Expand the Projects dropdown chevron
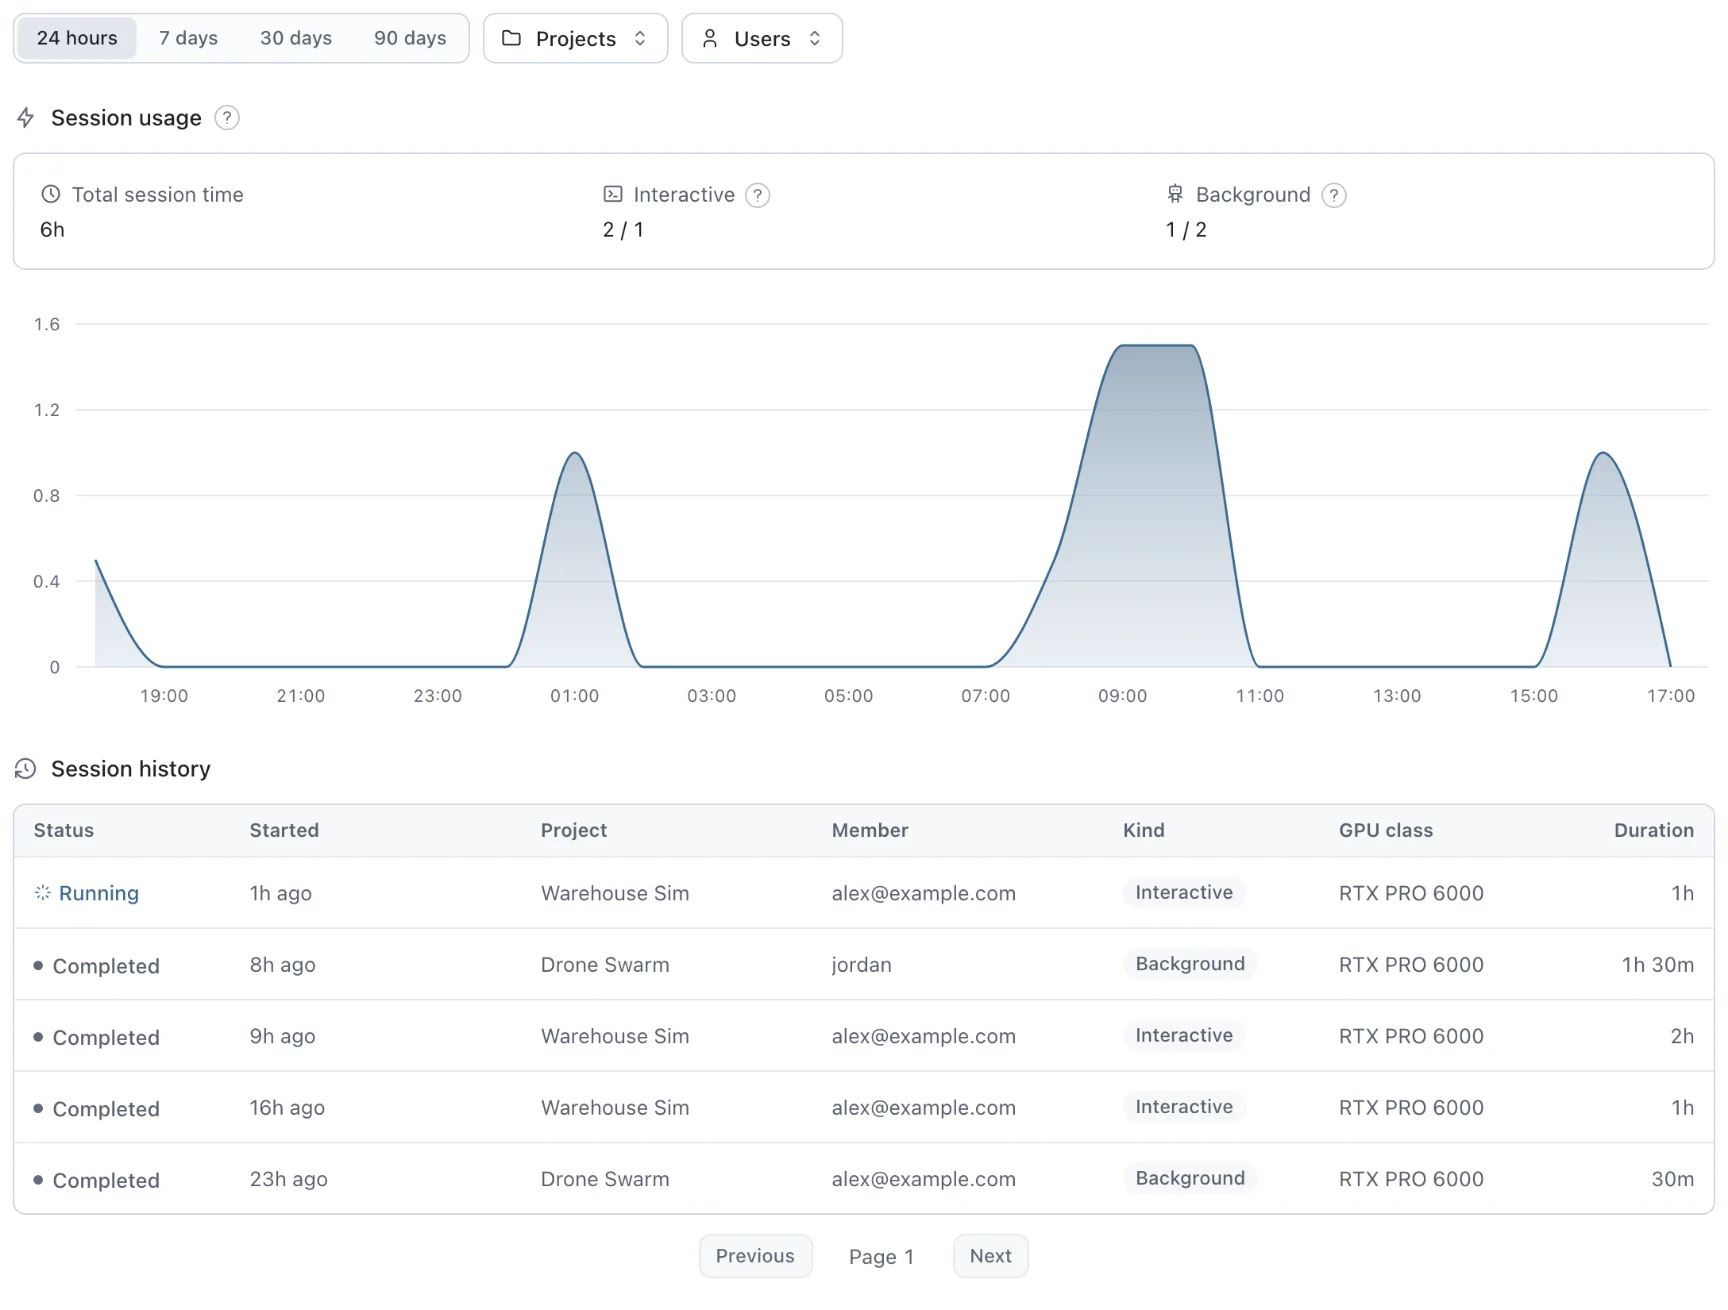The height and width of the screenshot is (1310, 1728). pyautogui.click(x=640, y=38)
